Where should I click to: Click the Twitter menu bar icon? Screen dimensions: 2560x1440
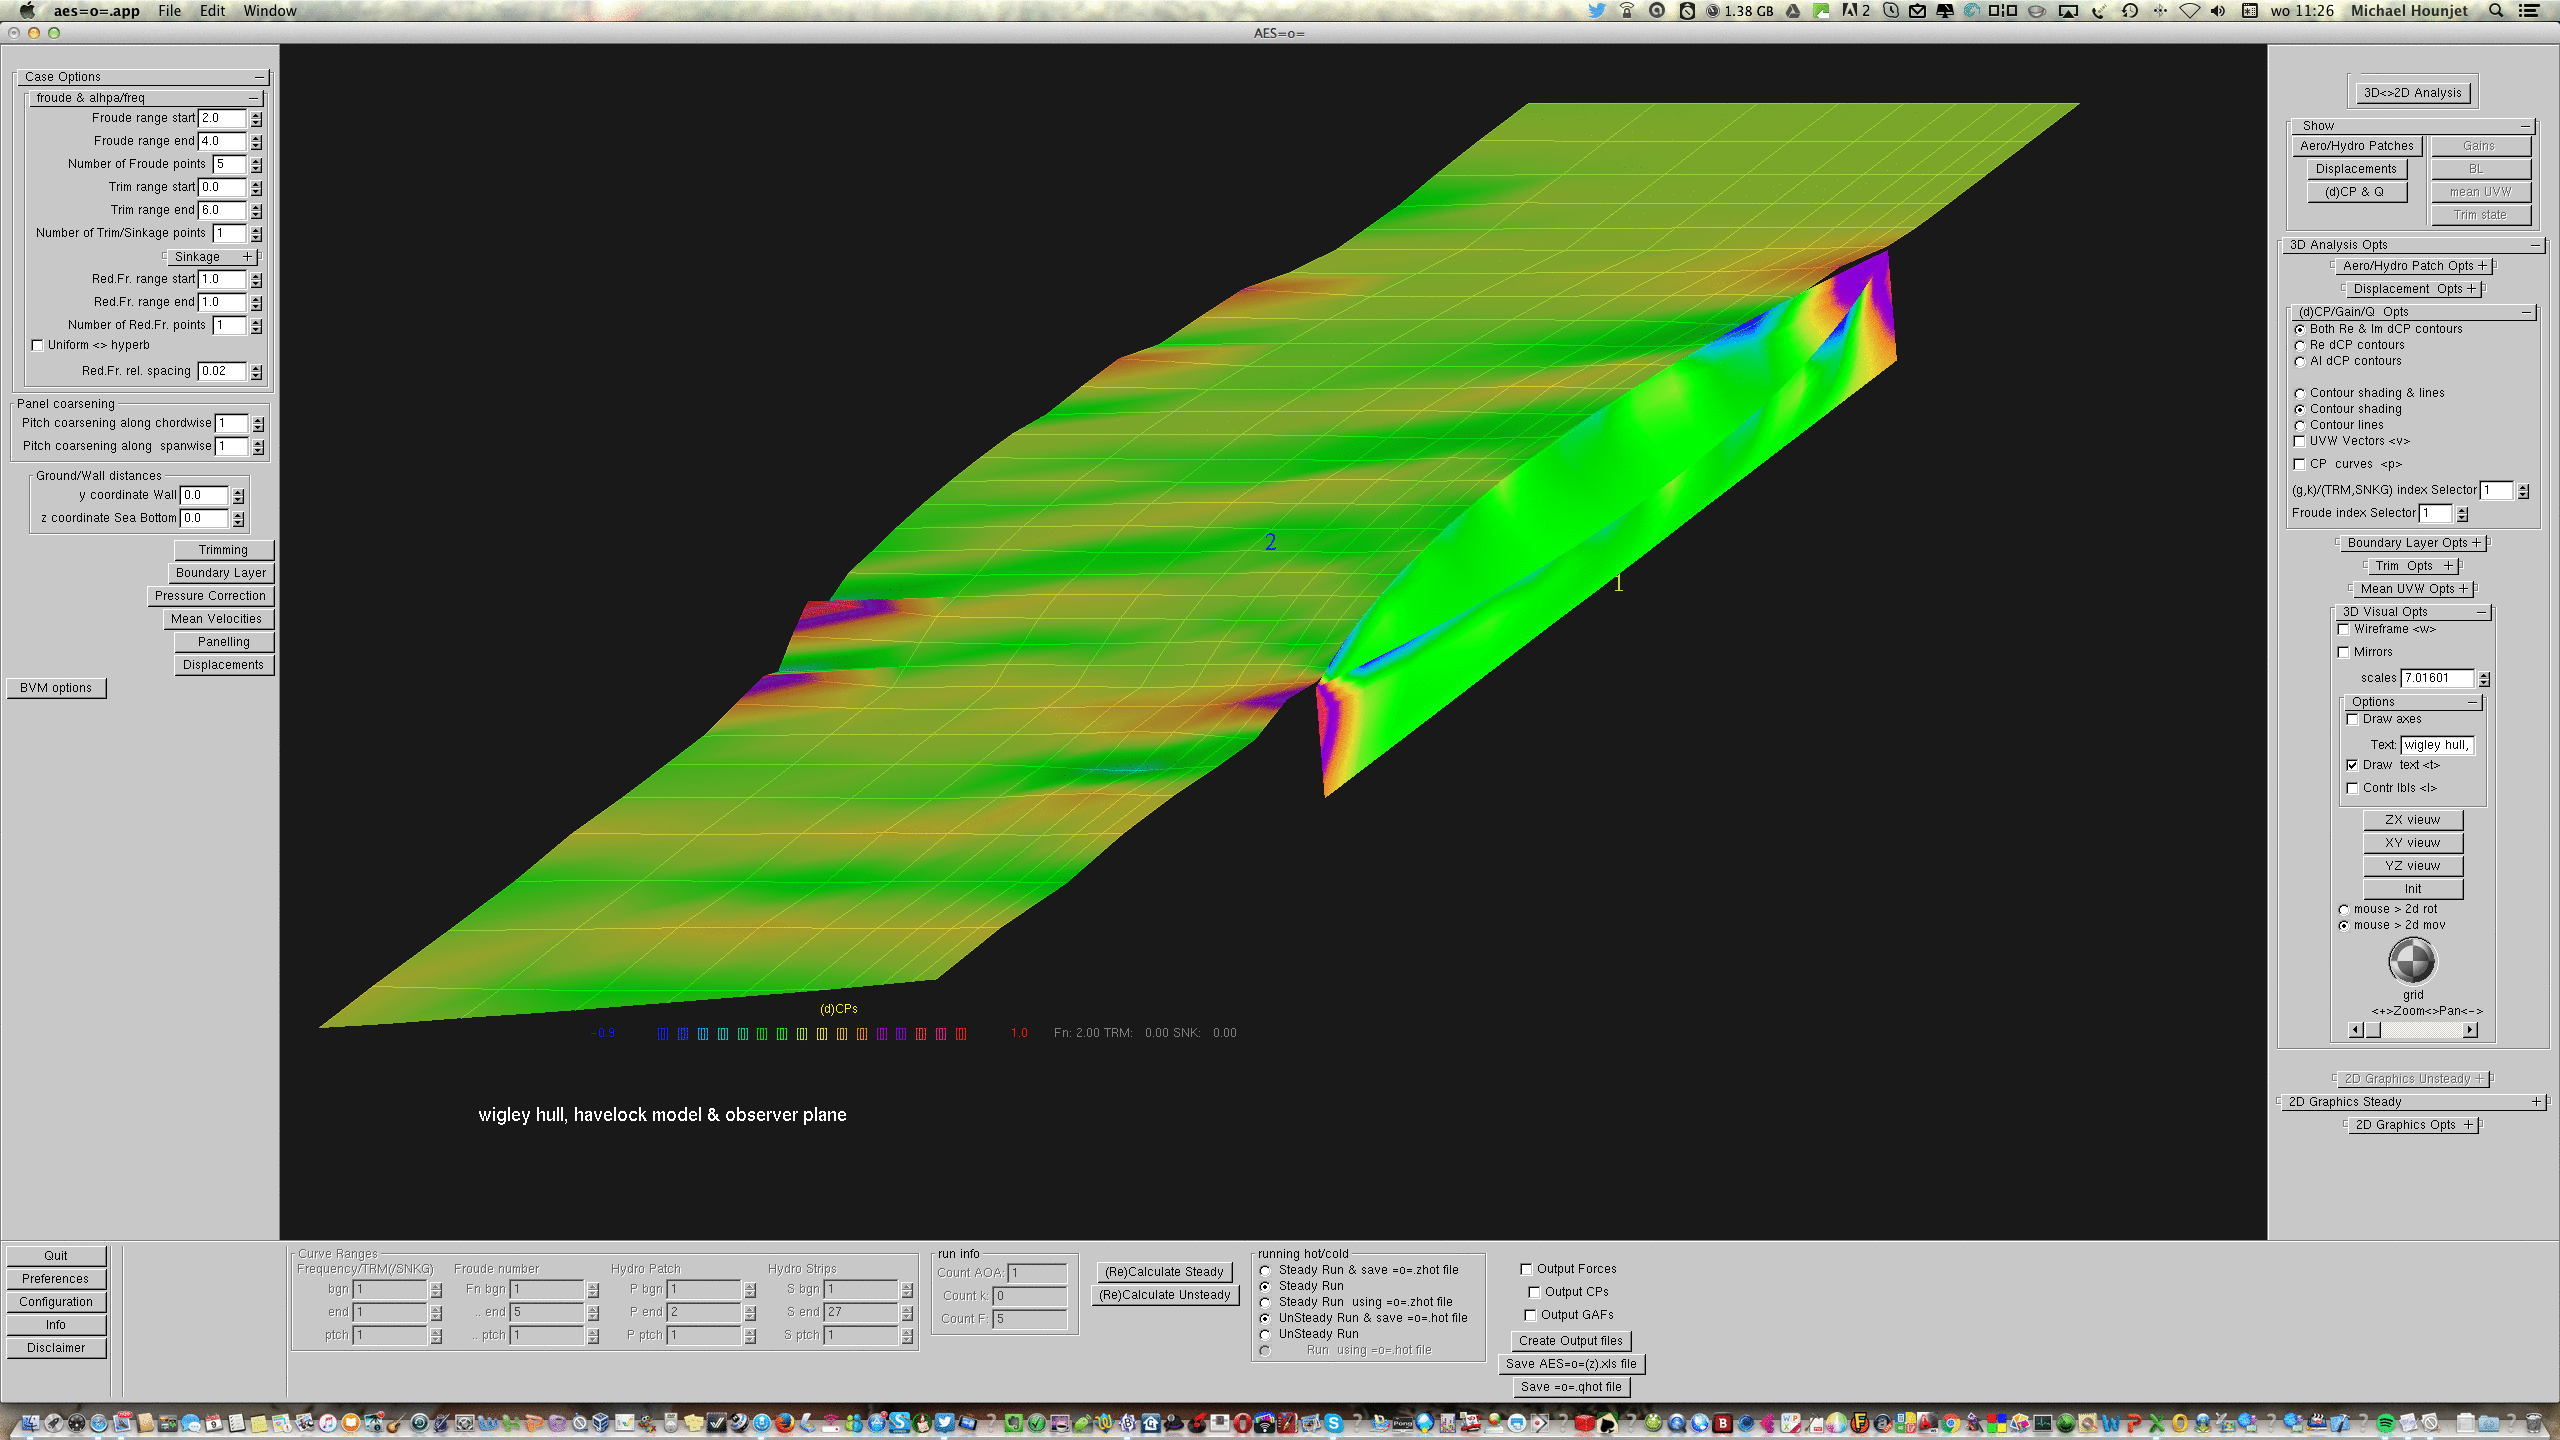[x=1597, y=11]
